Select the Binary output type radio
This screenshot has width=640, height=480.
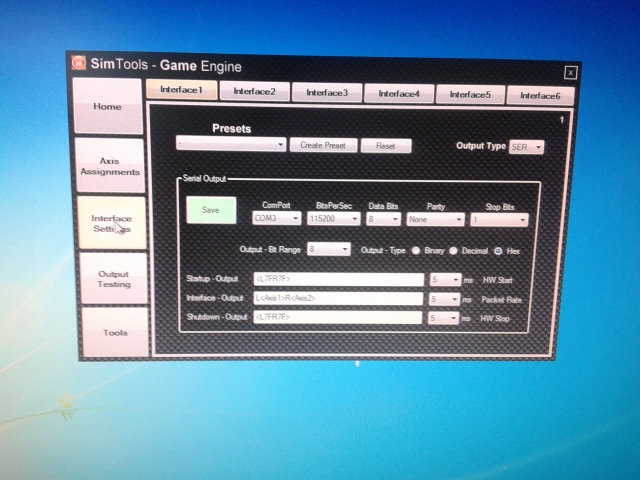416,251
